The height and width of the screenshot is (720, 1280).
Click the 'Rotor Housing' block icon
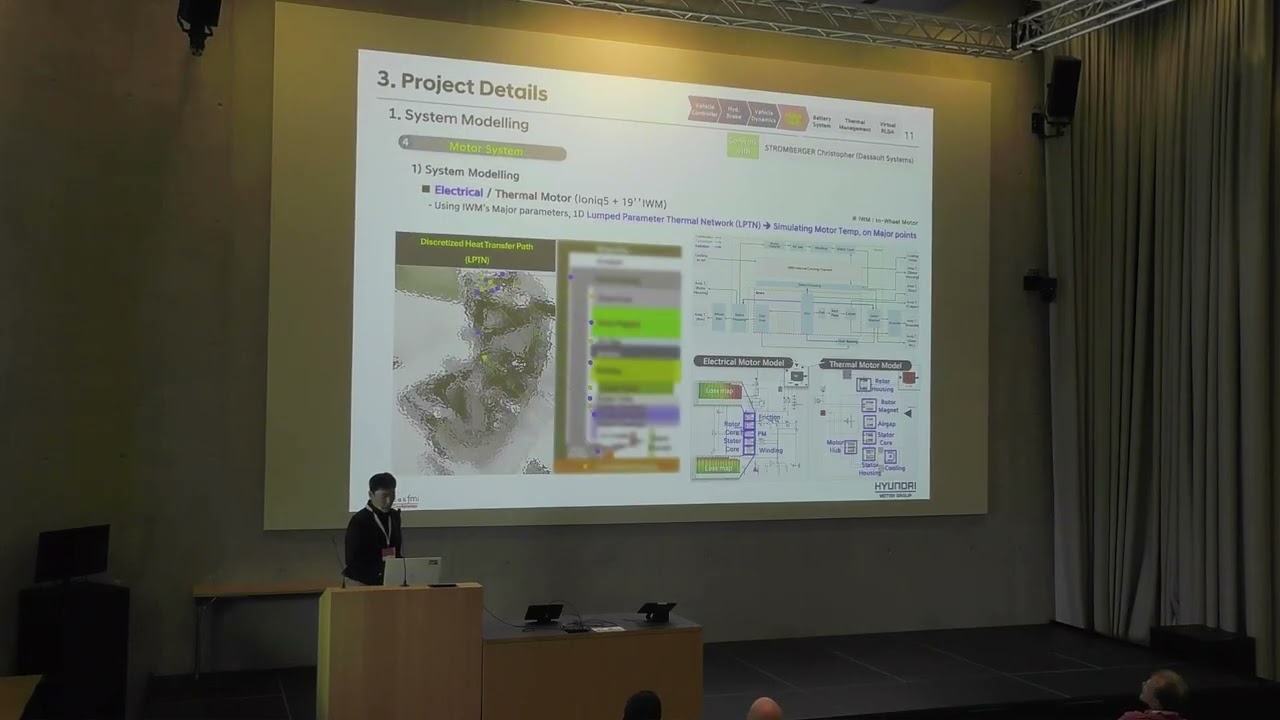[x=864, y=385]
